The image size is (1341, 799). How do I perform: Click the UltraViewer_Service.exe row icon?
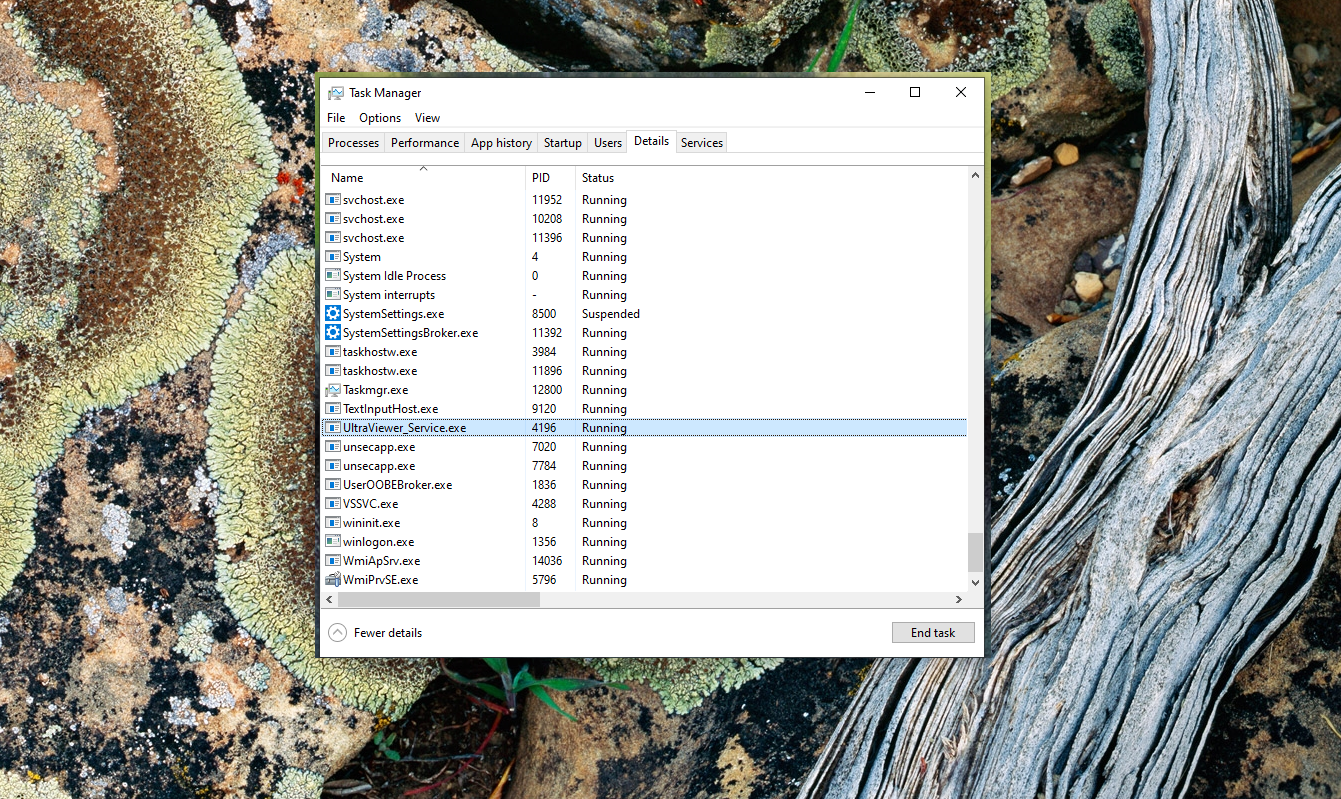(x=333, y=428)
